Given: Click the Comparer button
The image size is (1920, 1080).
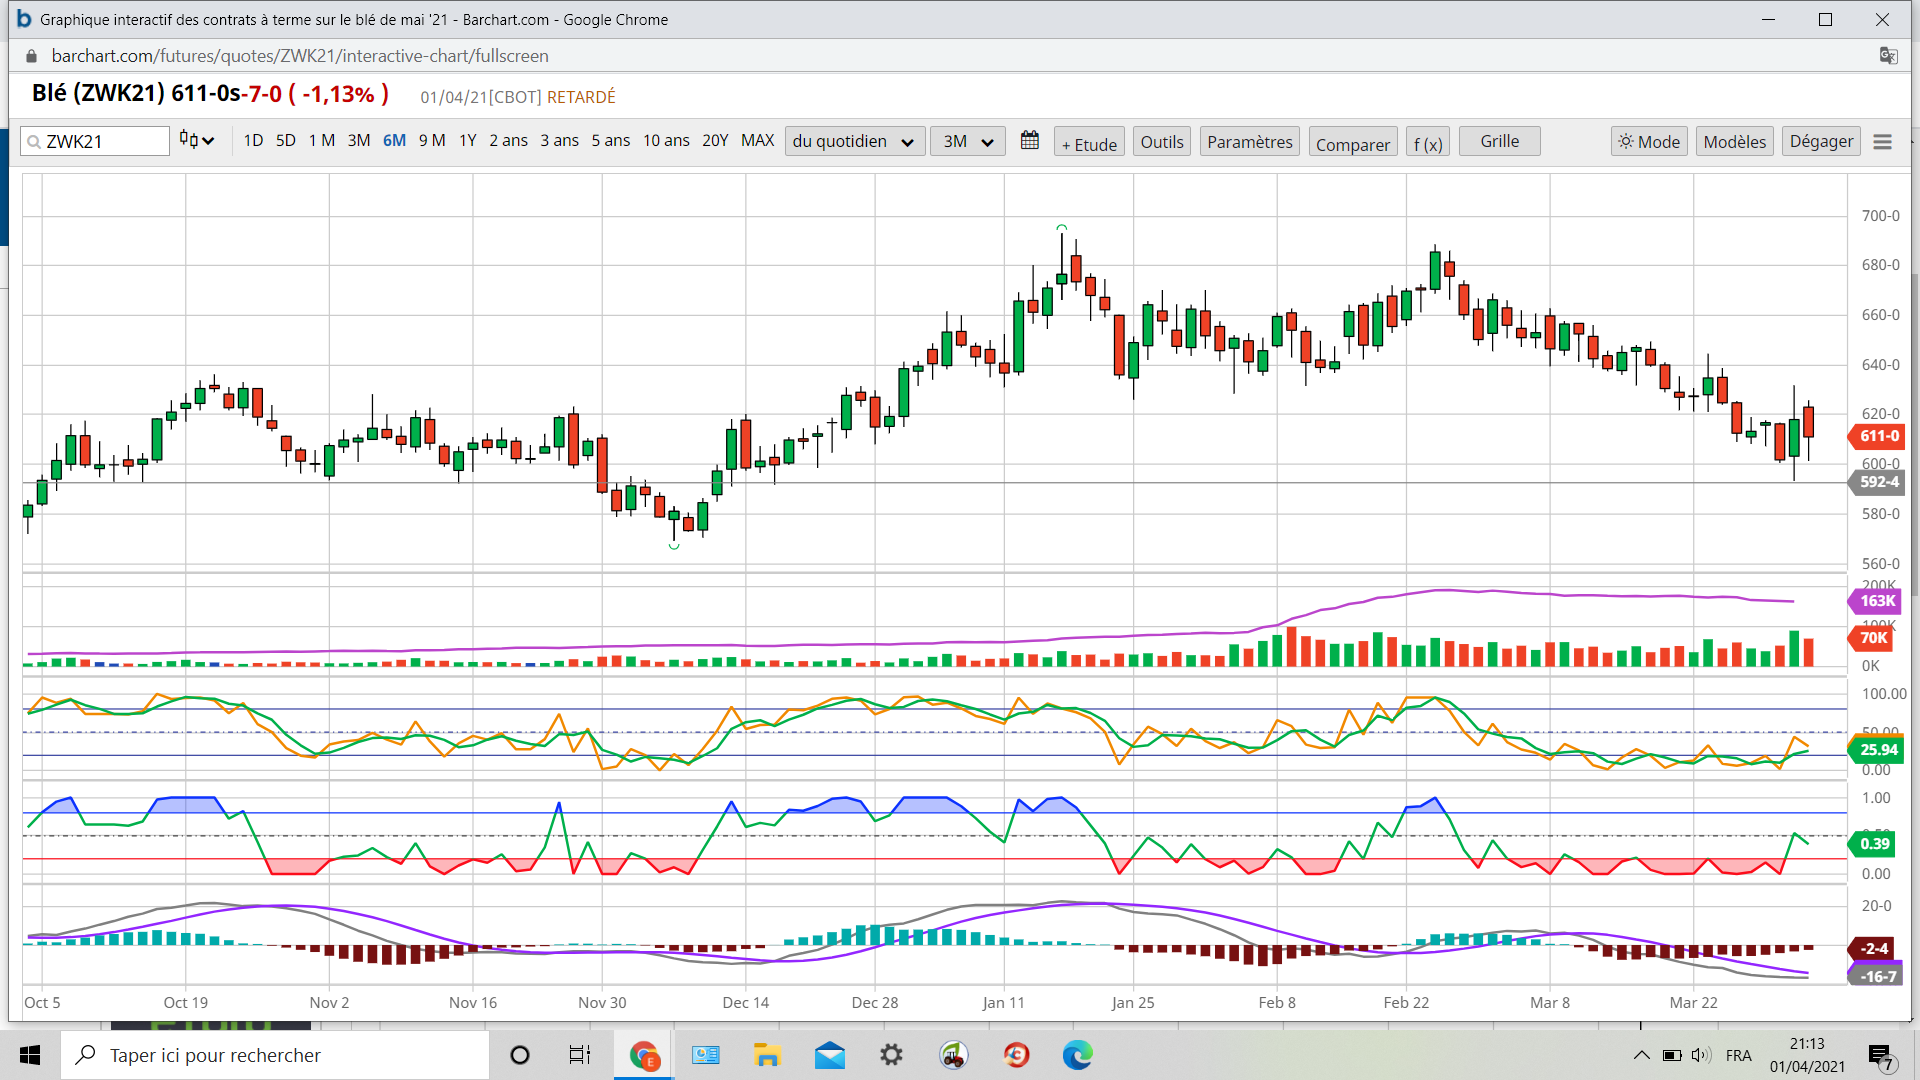Looking at the screenshot, I should click(1352, 144).
